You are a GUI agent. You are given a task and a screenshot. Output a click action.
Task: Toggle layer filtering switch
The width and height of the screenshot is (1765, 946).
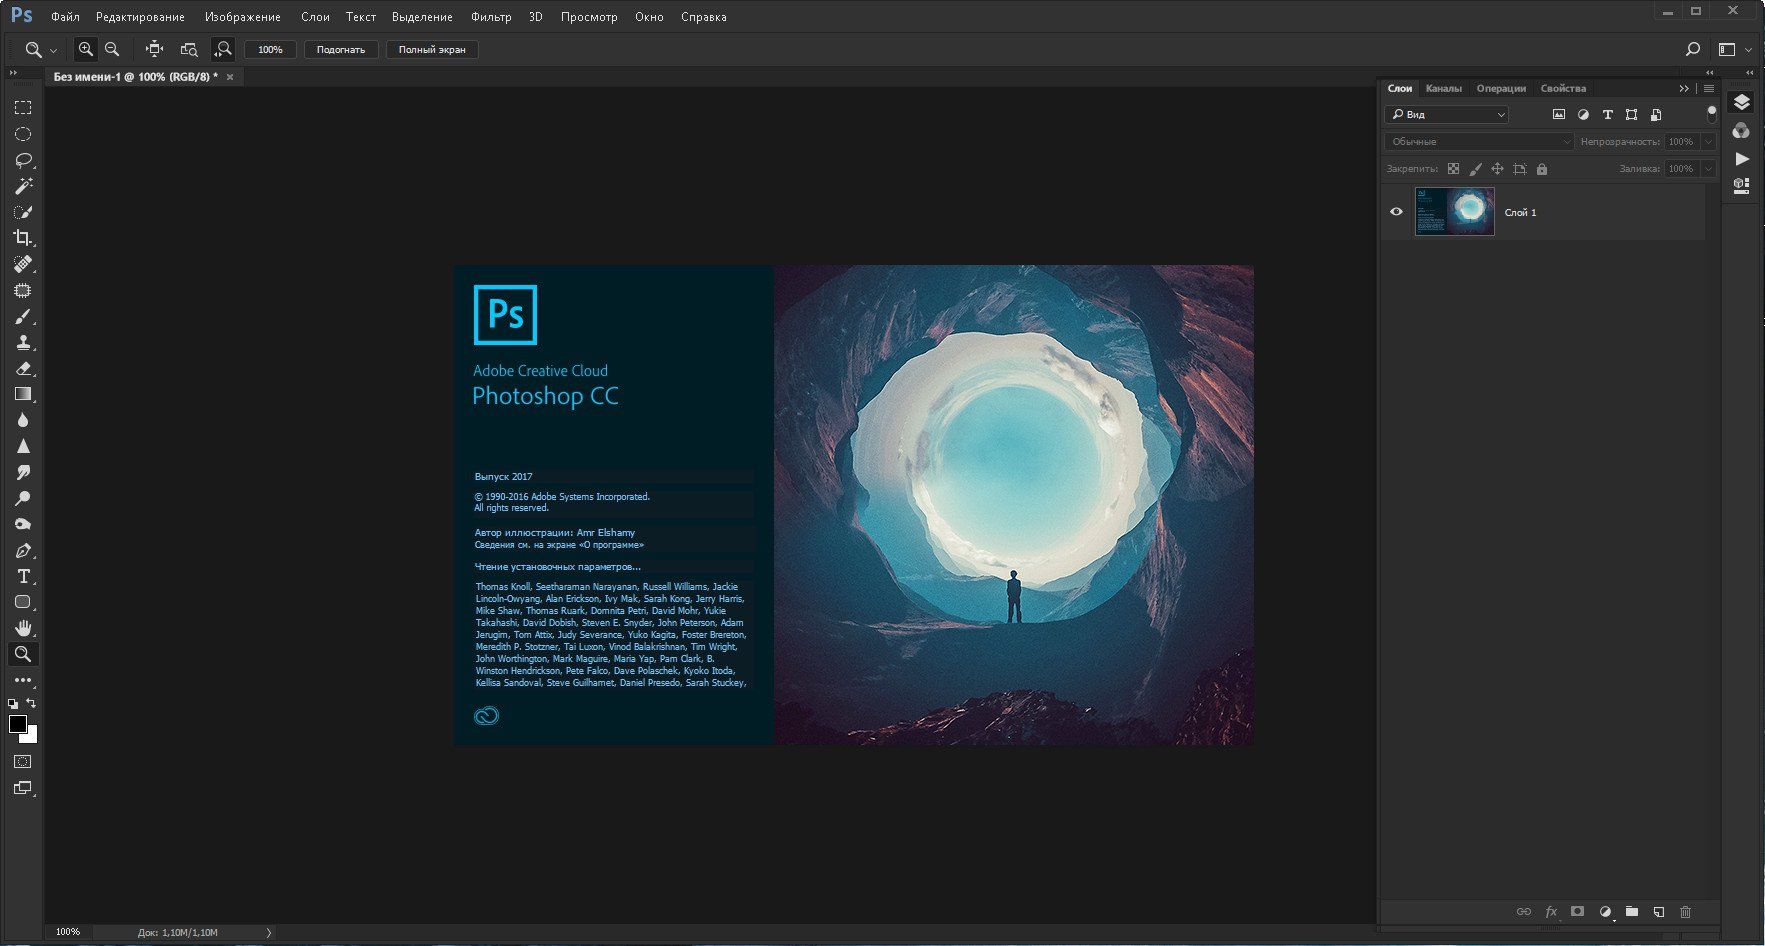point(1711,113)
